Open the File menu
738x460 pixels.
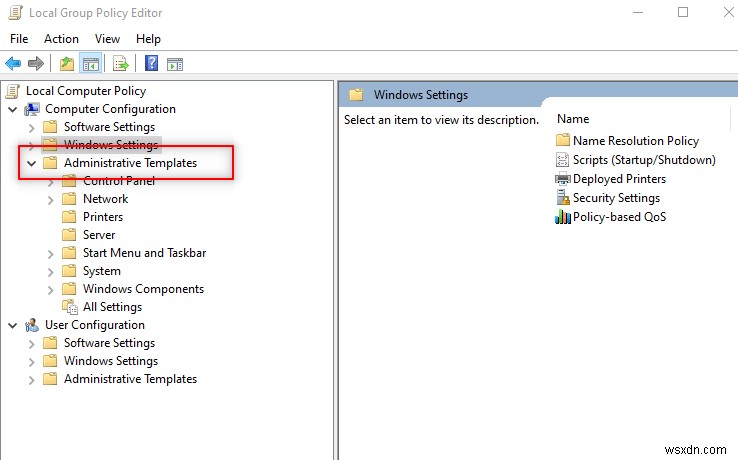(18, 39)
